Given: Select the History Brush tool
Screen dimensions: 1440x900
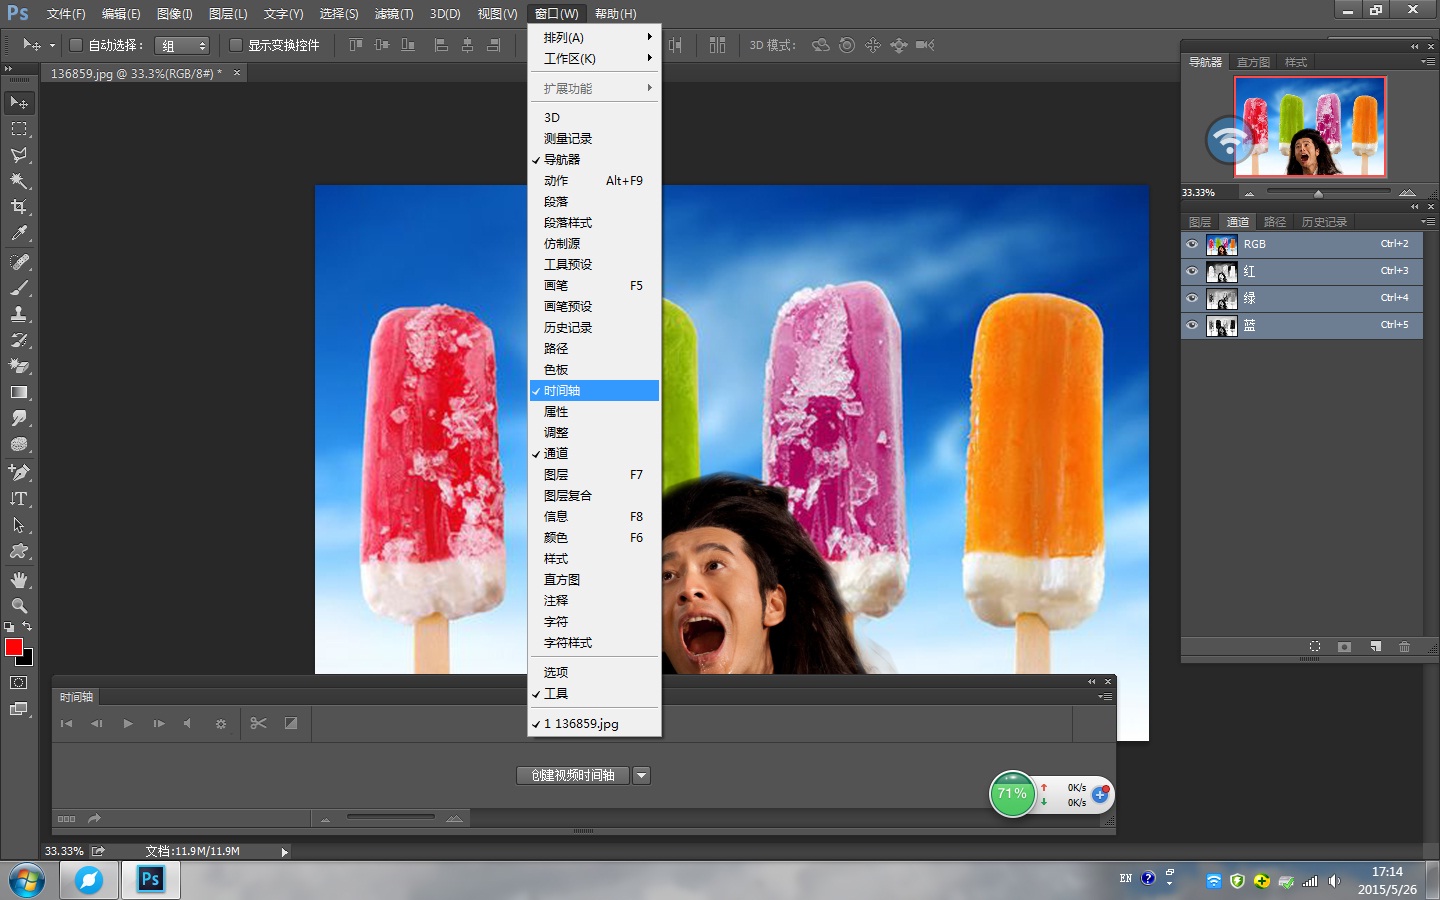Looking at the screenshot, I should (x=19, y=340).
